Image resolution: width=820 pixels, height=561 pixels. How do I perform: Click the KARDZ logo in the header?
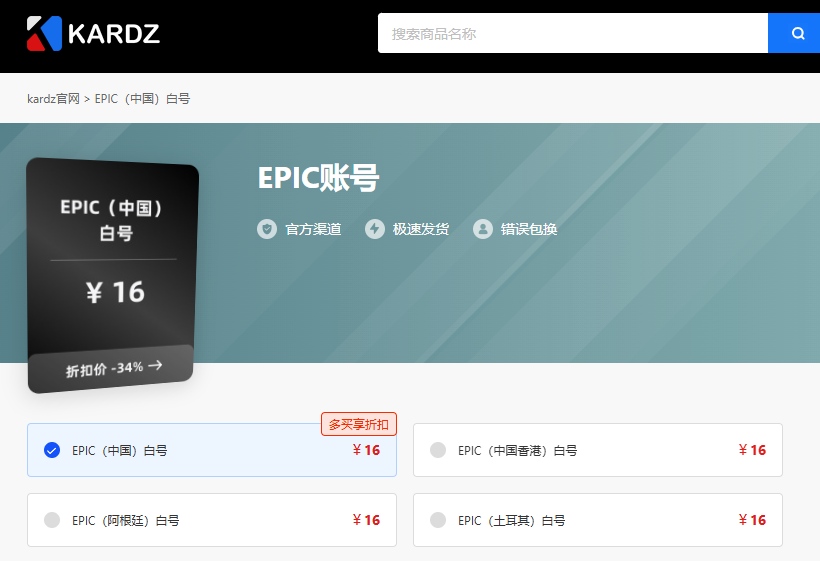pyautogui.click(x=93, y=33)
